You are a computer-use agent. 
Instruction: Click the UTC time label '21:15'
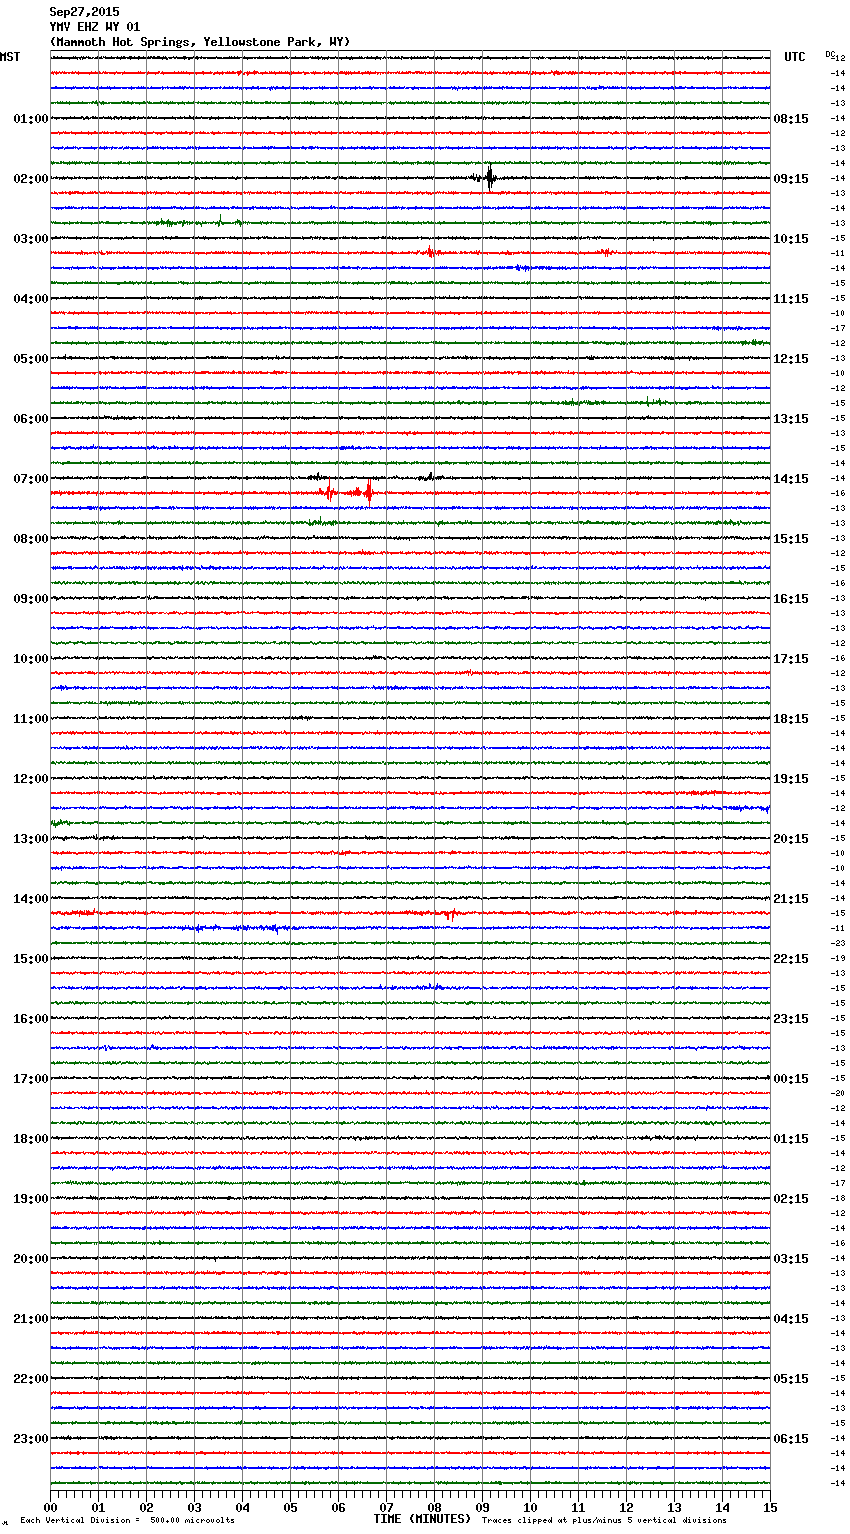coord(791,899)
